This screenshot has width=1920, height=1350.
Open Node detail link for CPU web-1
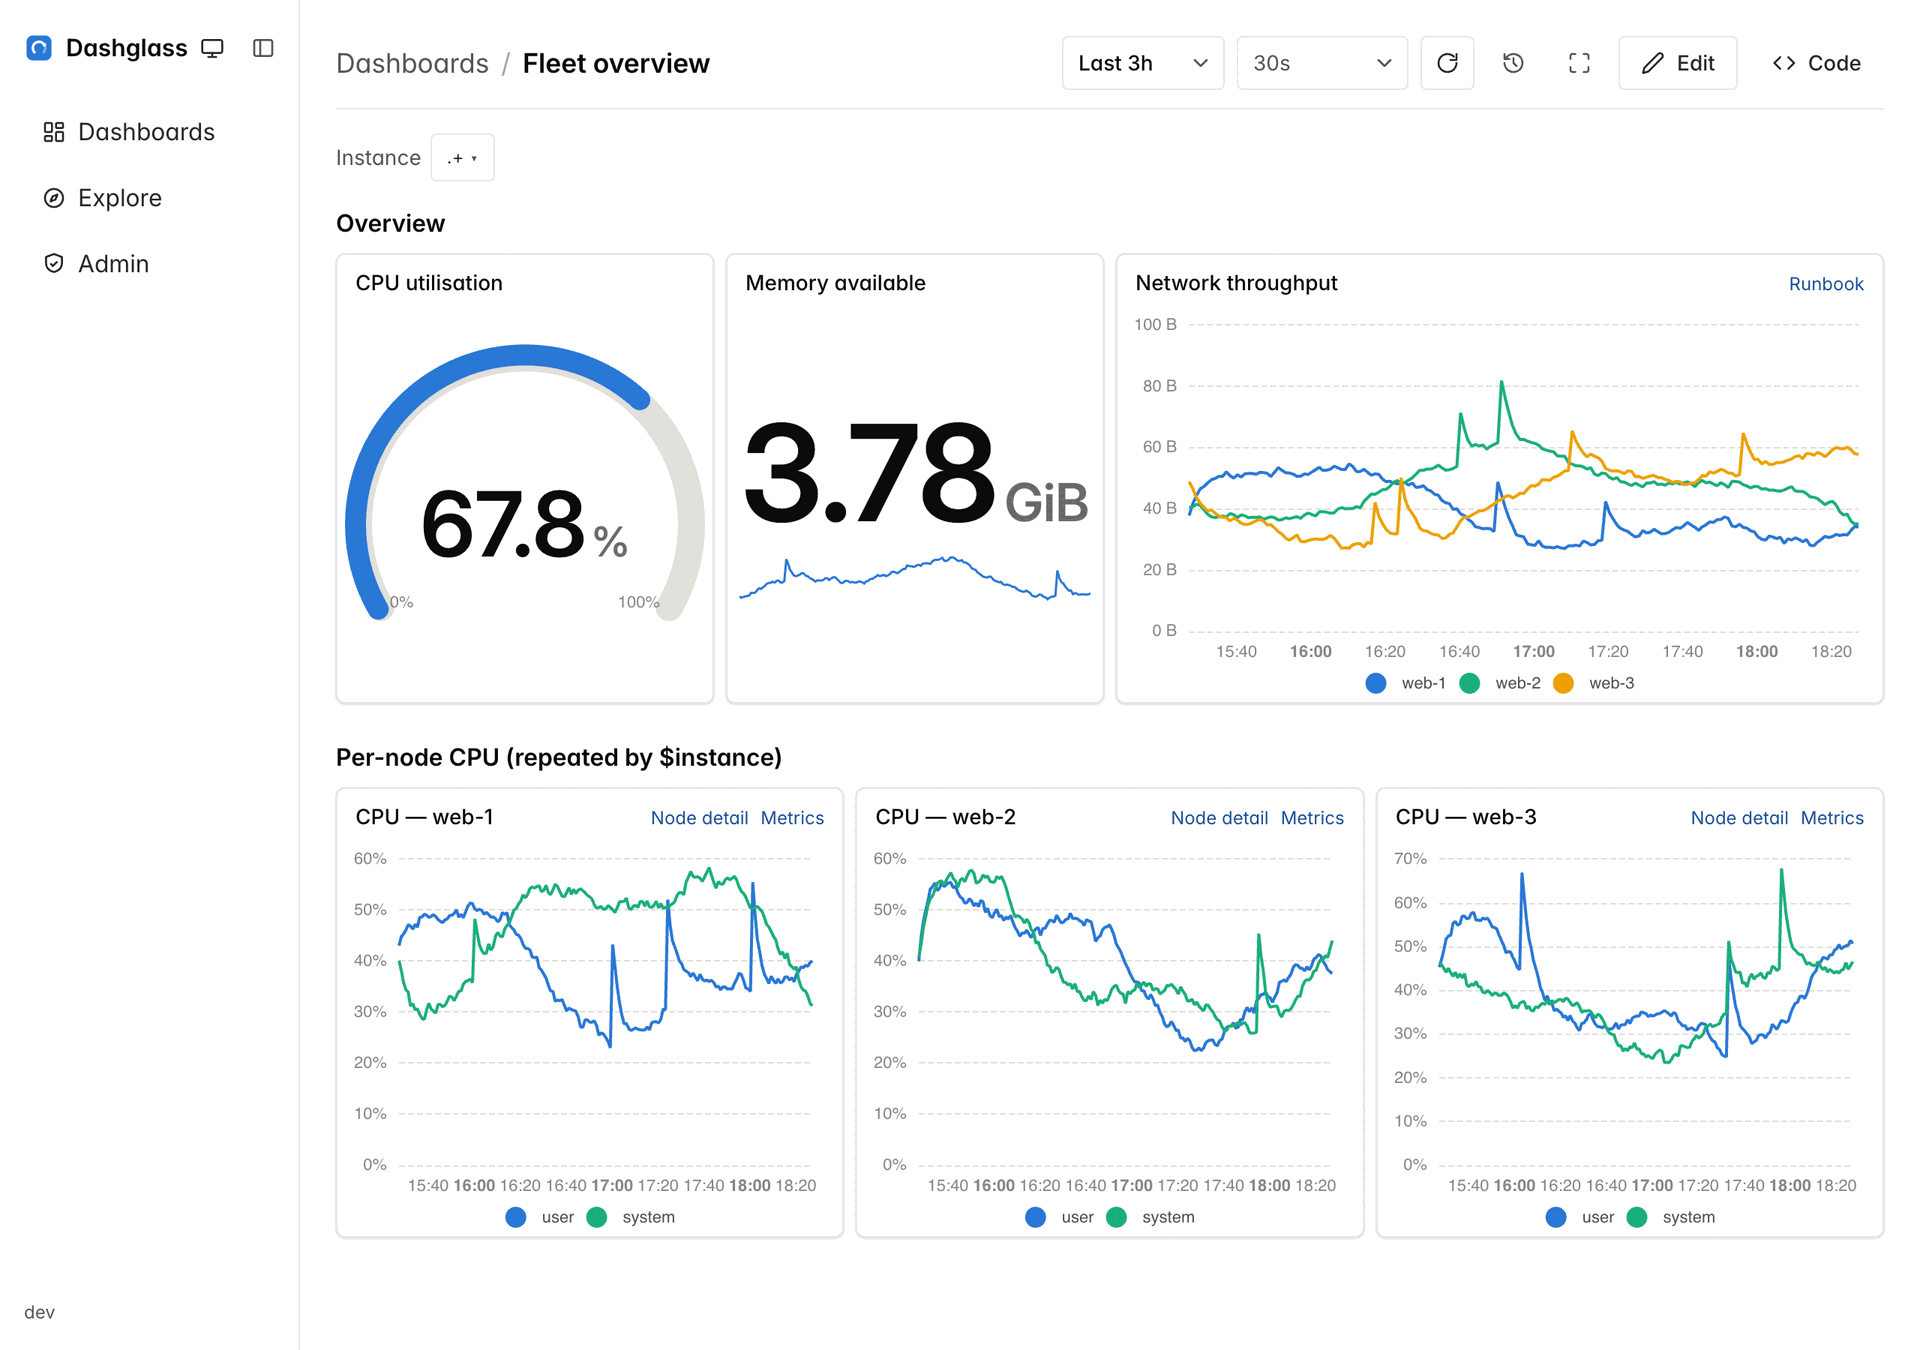point(699,818)
